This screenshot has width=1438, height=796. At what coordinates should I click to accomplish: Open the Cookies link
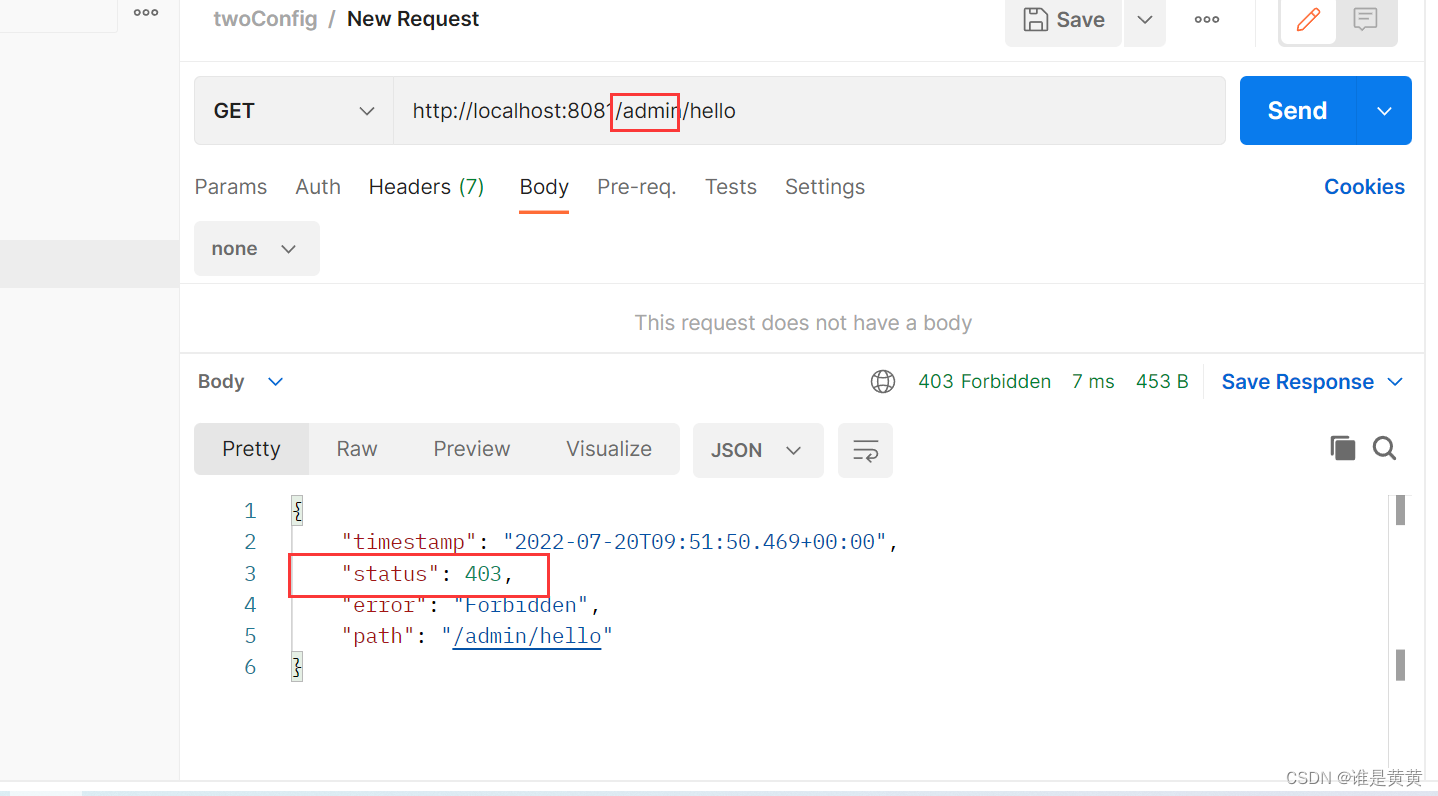point(1364,187)
